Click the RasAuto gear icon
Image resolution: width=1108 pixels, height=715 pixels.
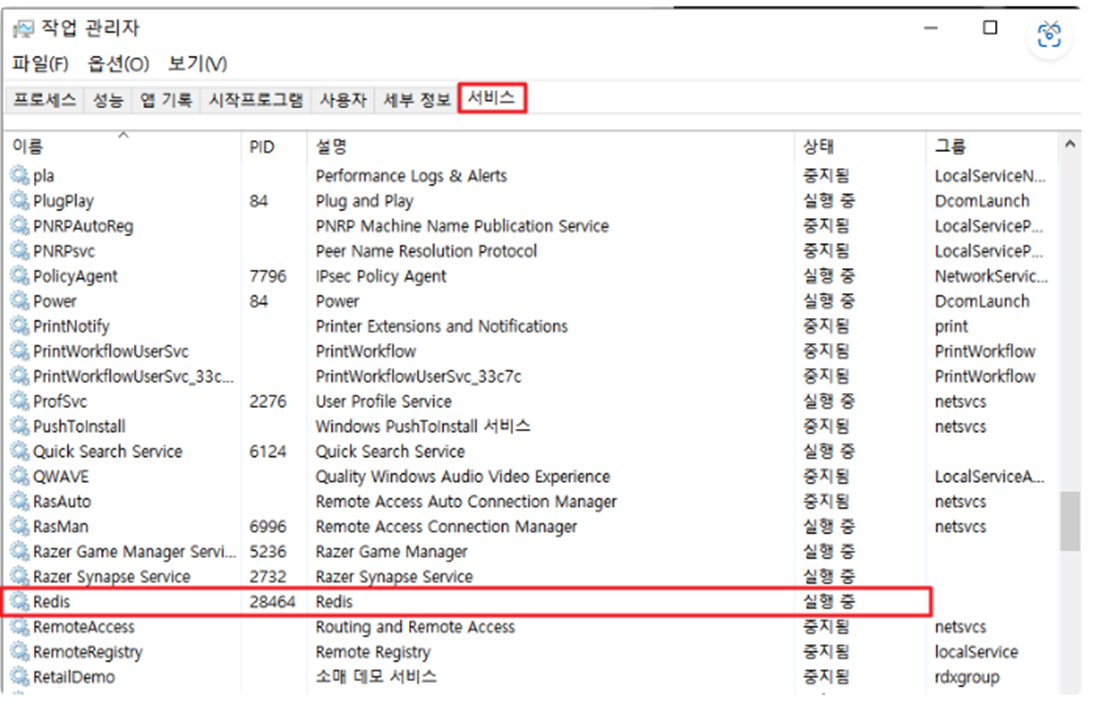click(x=20, y=502)
